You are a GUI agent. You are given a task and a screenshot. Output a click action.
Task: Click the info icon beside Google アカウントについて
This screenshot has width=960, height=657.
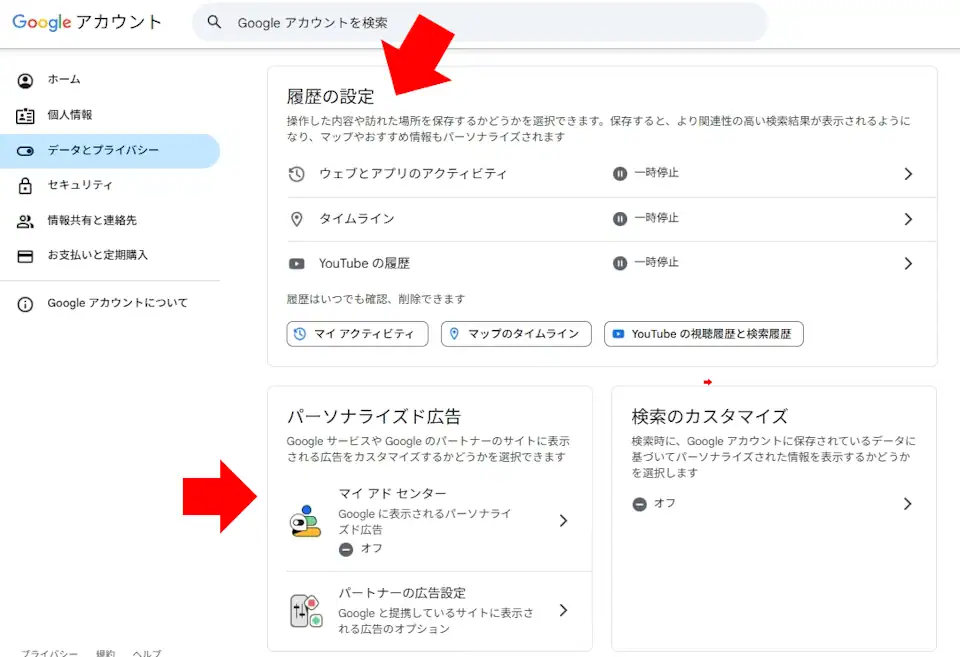tap(25, 304)
